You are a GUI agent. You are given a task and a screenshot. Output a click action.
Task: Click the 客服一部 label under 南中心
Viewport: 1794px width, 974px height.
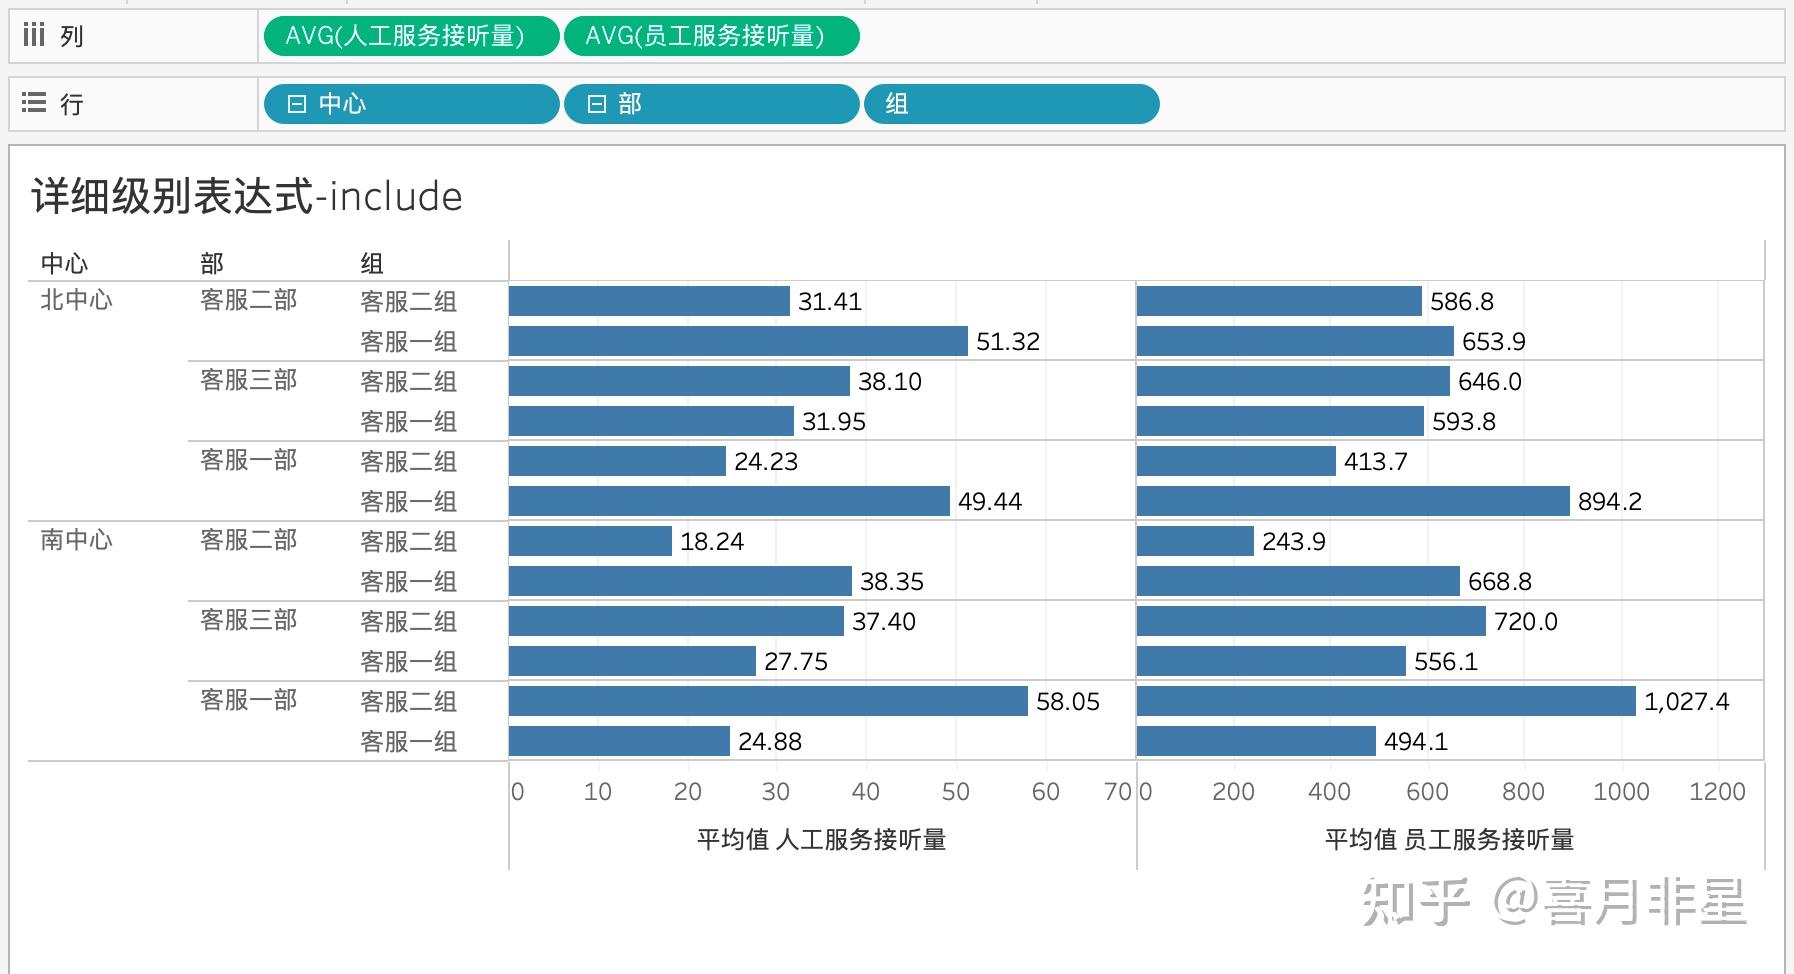247,701
